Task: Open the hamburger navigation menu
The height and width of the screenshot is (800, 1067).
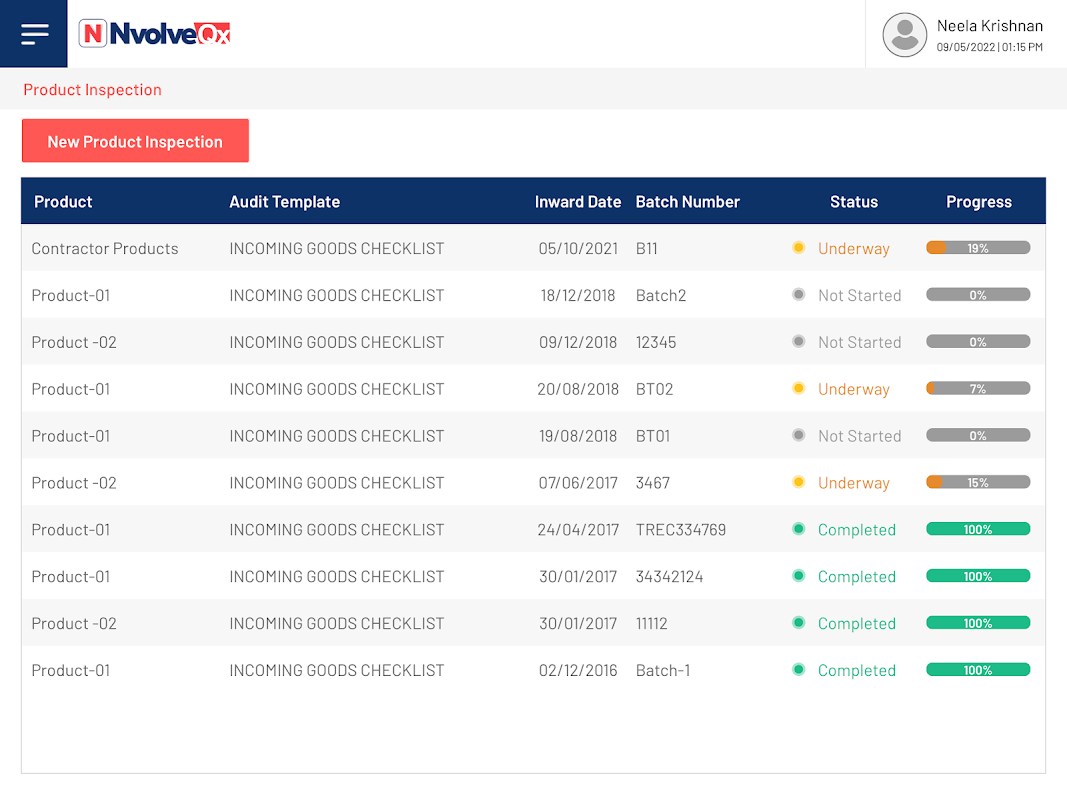Action: click(x=34, y=33)
